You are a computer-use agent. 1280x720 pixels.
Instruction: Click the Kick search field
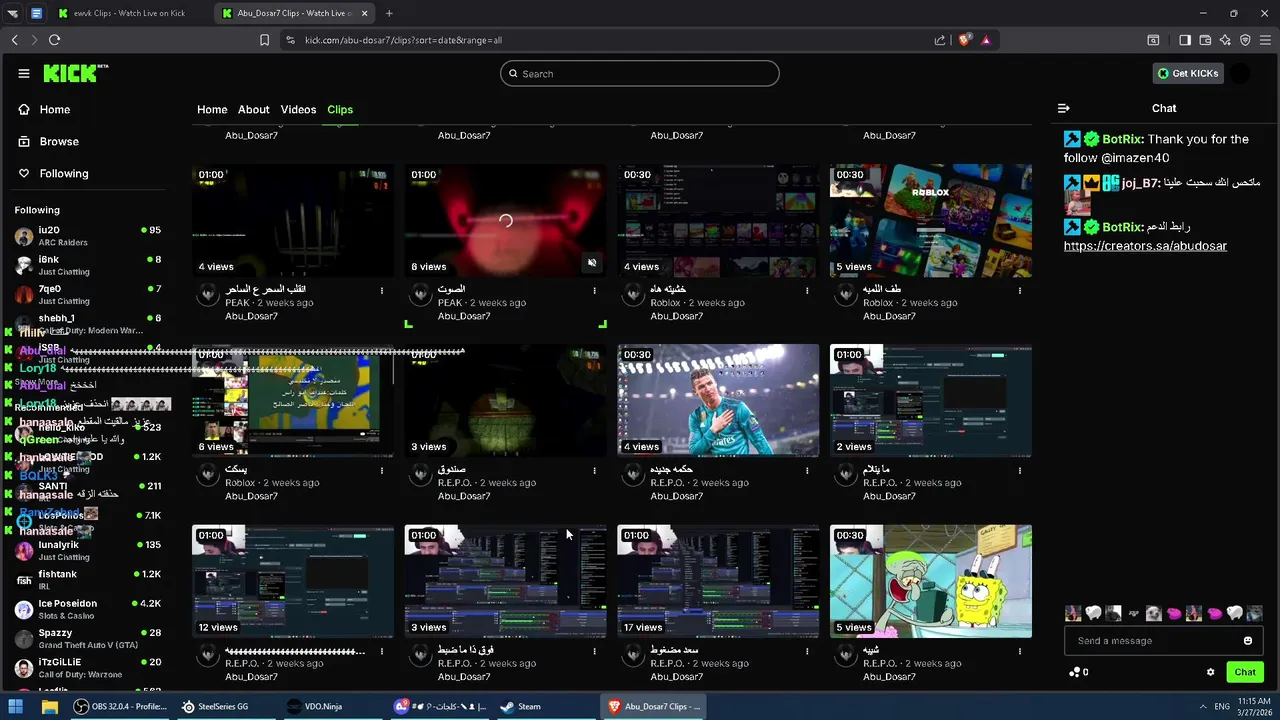tap(640, 73)
